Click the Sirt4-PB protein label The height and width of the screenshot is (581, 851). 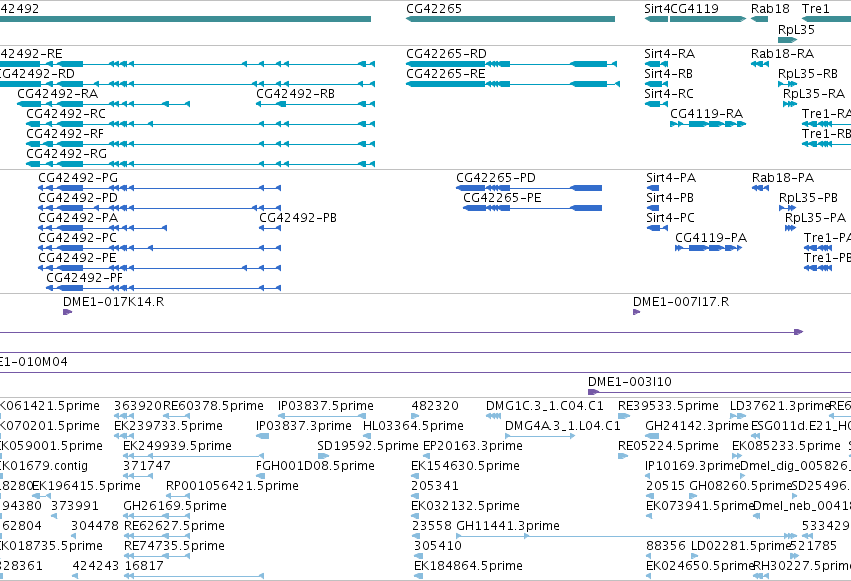coord(670,198)
